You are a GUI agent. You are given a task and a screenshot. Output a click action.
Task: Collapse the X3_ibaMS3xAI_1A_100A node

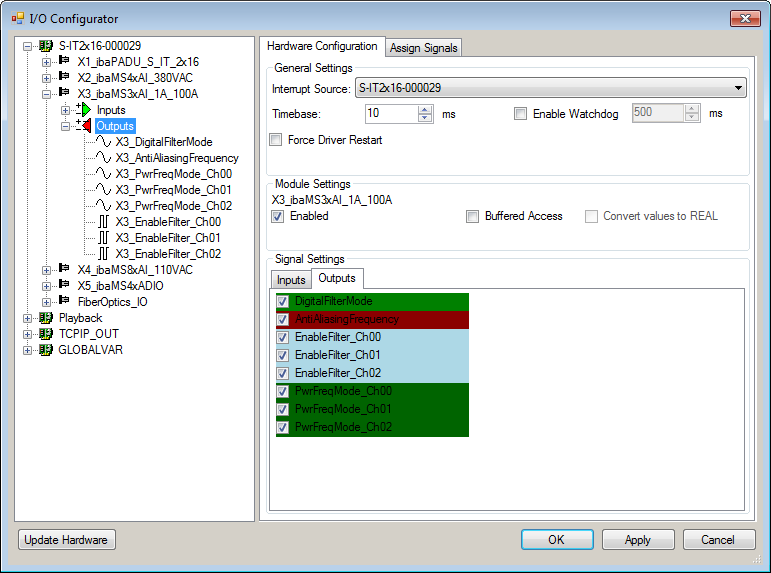pyautogui.click(x=46, y=94)
